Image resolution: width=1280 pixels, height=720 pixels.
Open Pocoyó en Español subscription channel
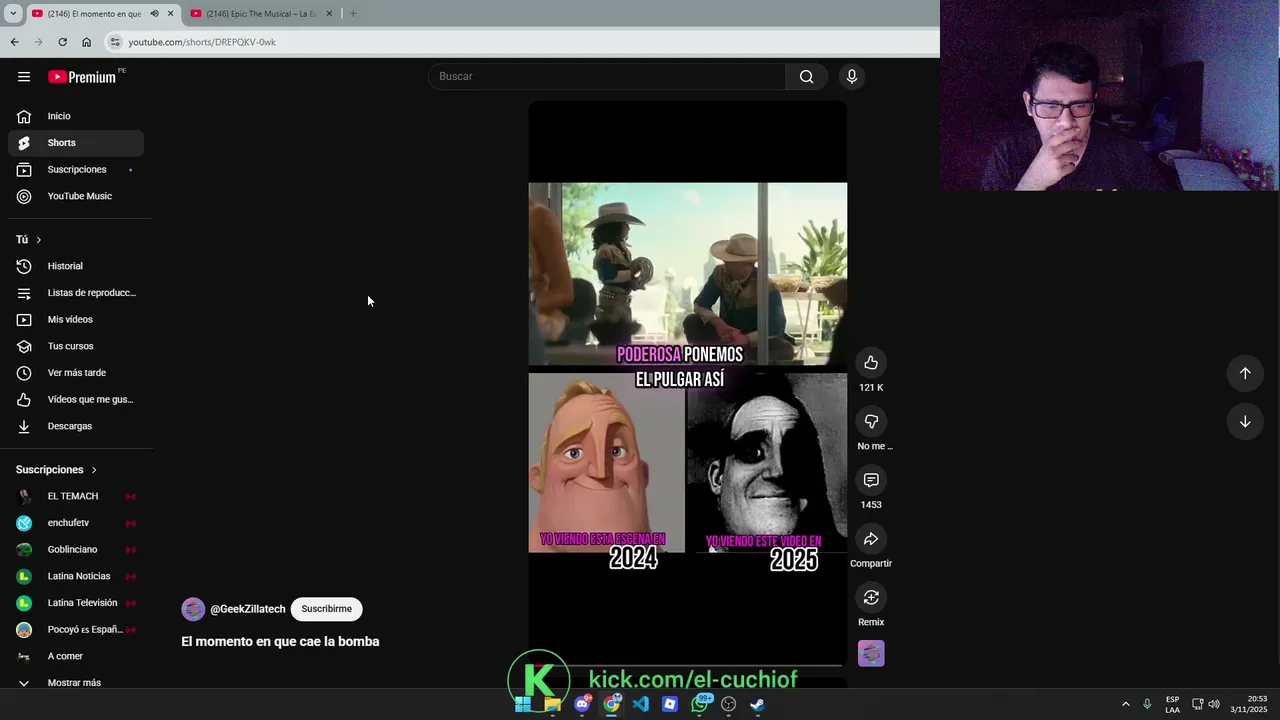tap(76, 630)
